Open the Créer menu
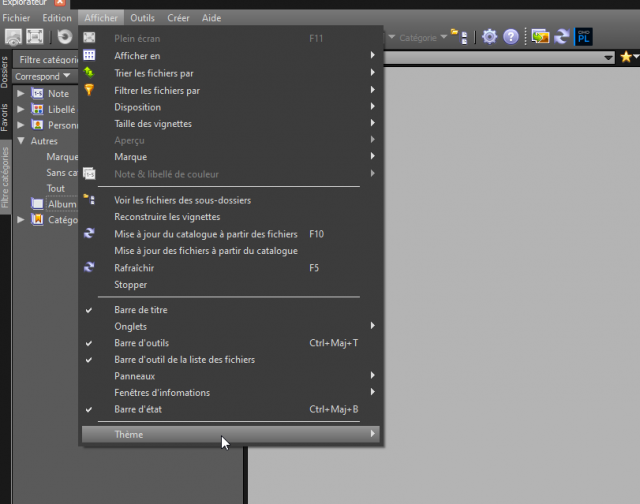Image resolution: width=640 pixels, height=504 pixels. coord(178,18)
